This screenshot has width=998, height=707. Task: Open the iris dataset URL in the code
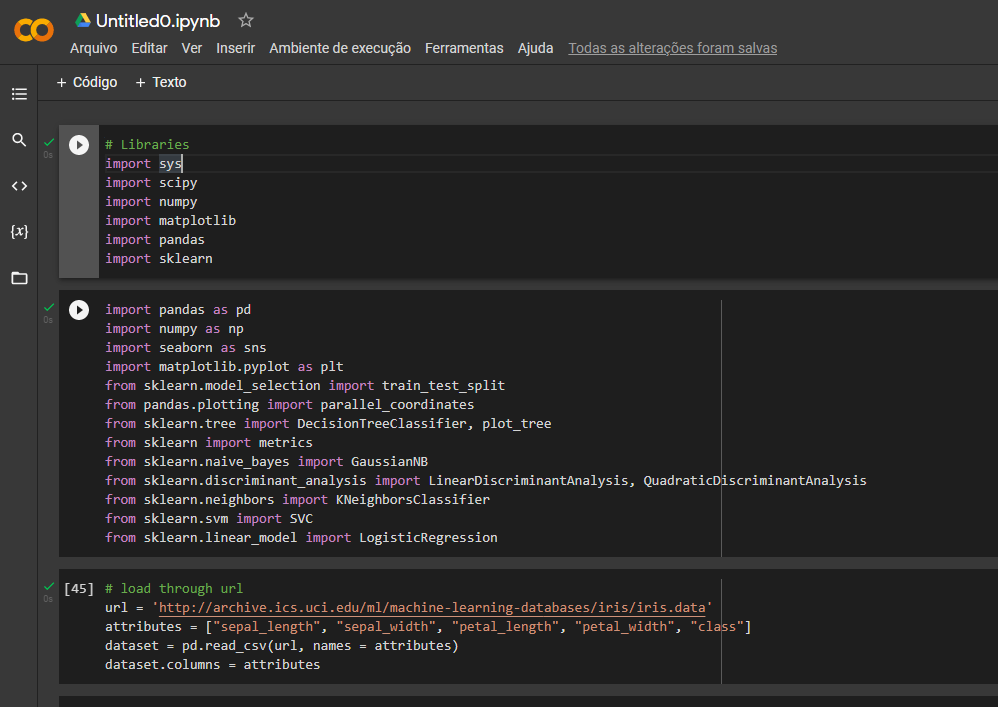pyautogui.click(x=420, y=607)
